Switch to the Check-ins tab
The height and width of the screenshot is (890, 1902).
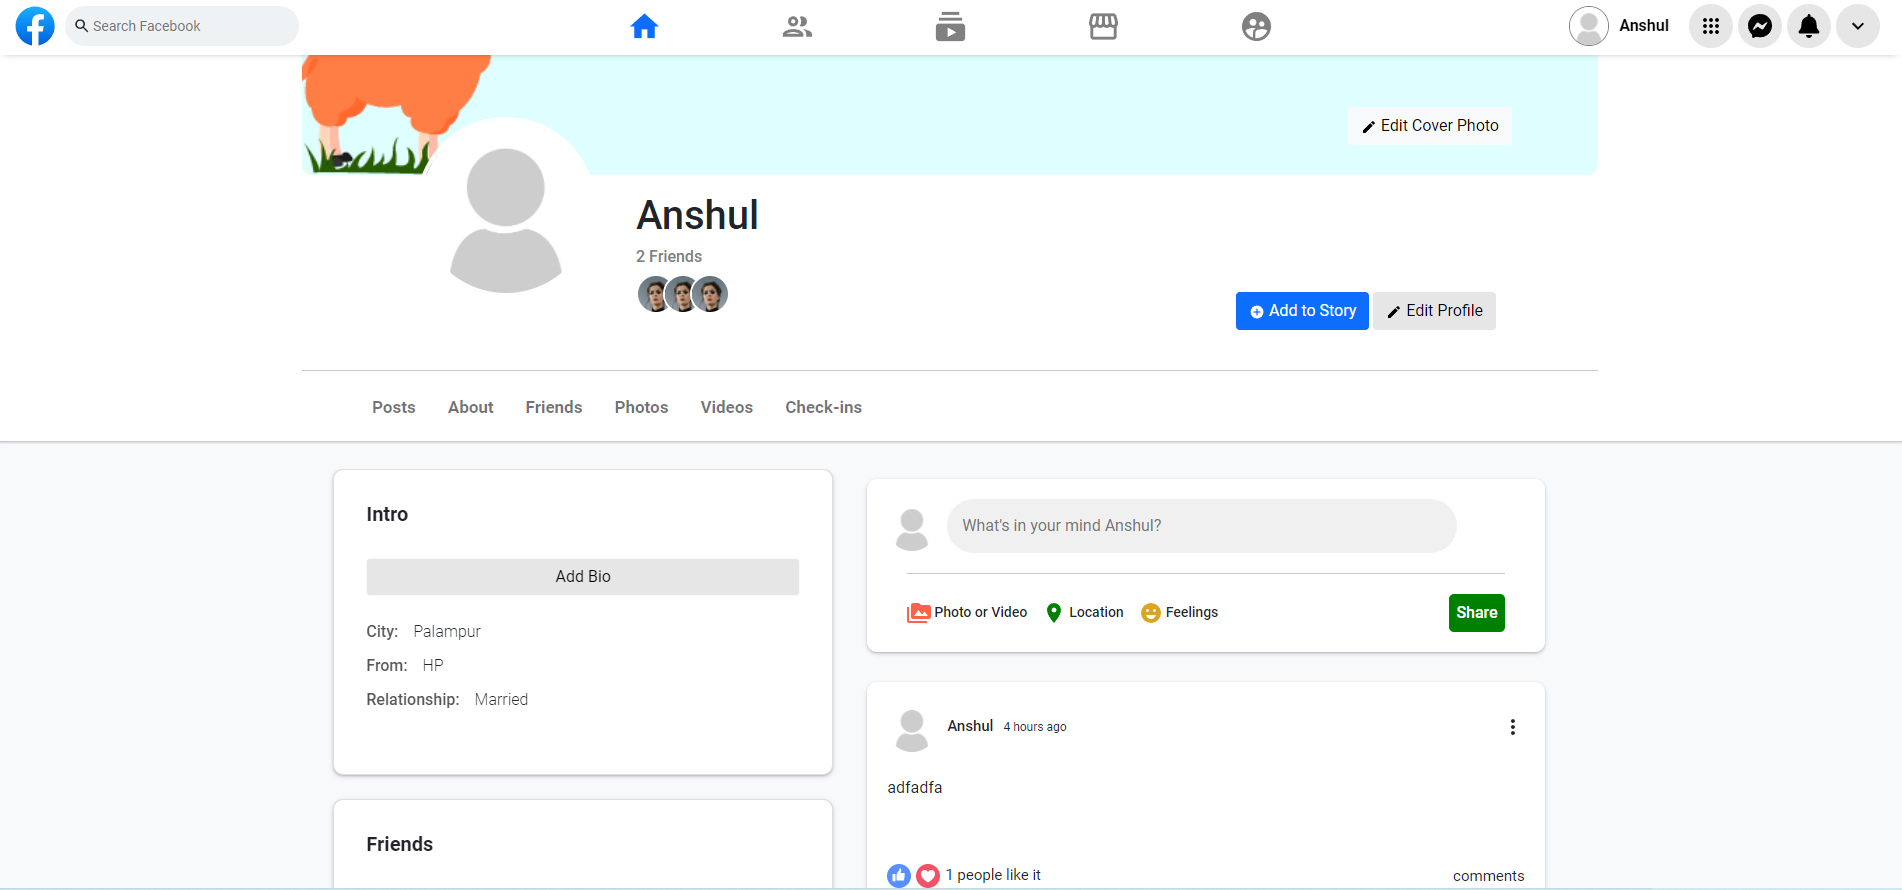tap(824, 407)
